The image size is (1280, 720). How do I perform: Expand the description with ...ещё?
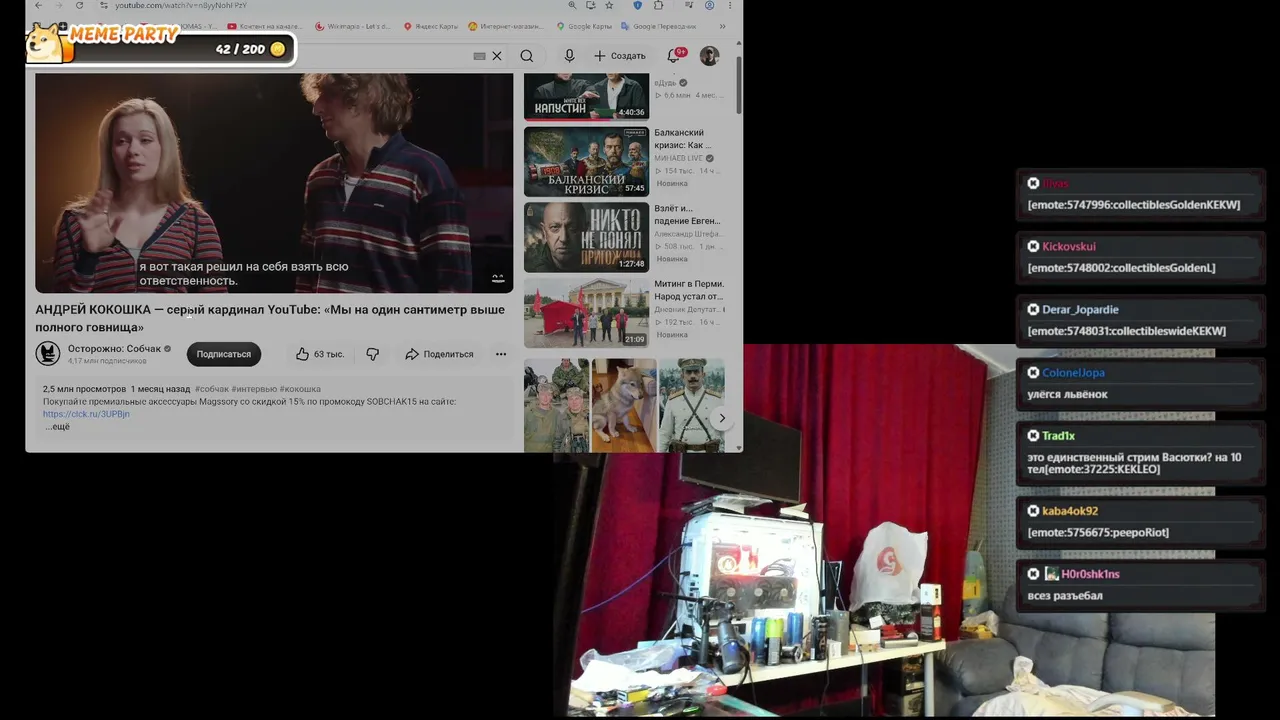pyautogui.click(x=57, y=427)
